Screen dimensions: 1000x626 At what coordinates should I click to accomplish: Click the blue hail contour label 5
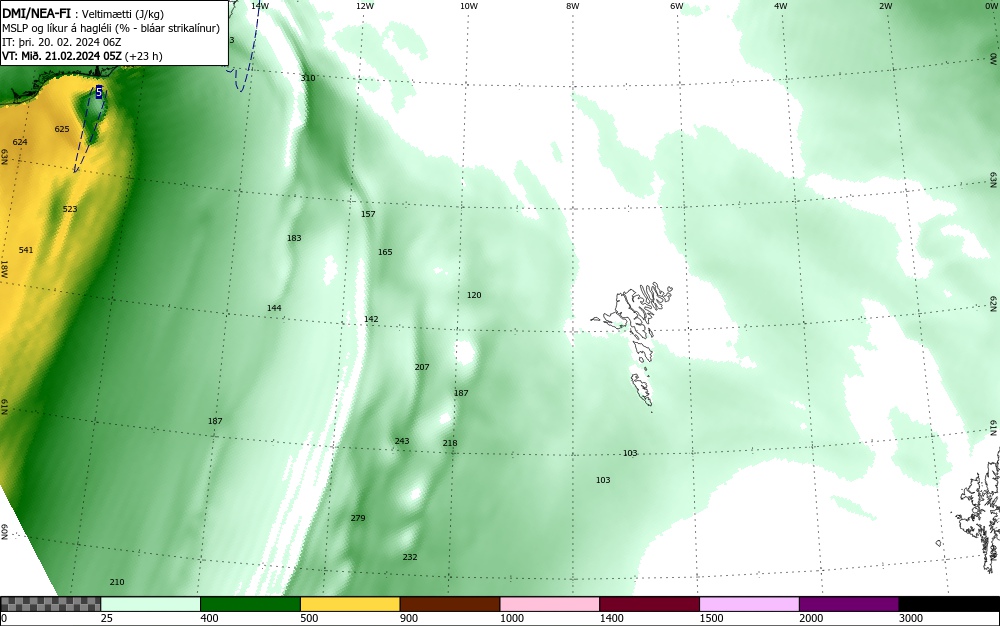(99, 92)
